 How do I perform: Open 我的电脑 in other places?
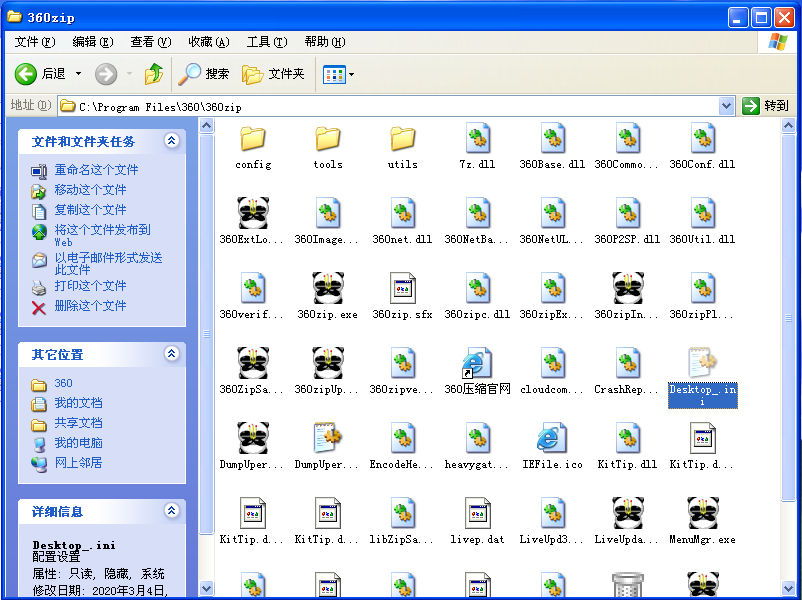[x=78, y=443]
